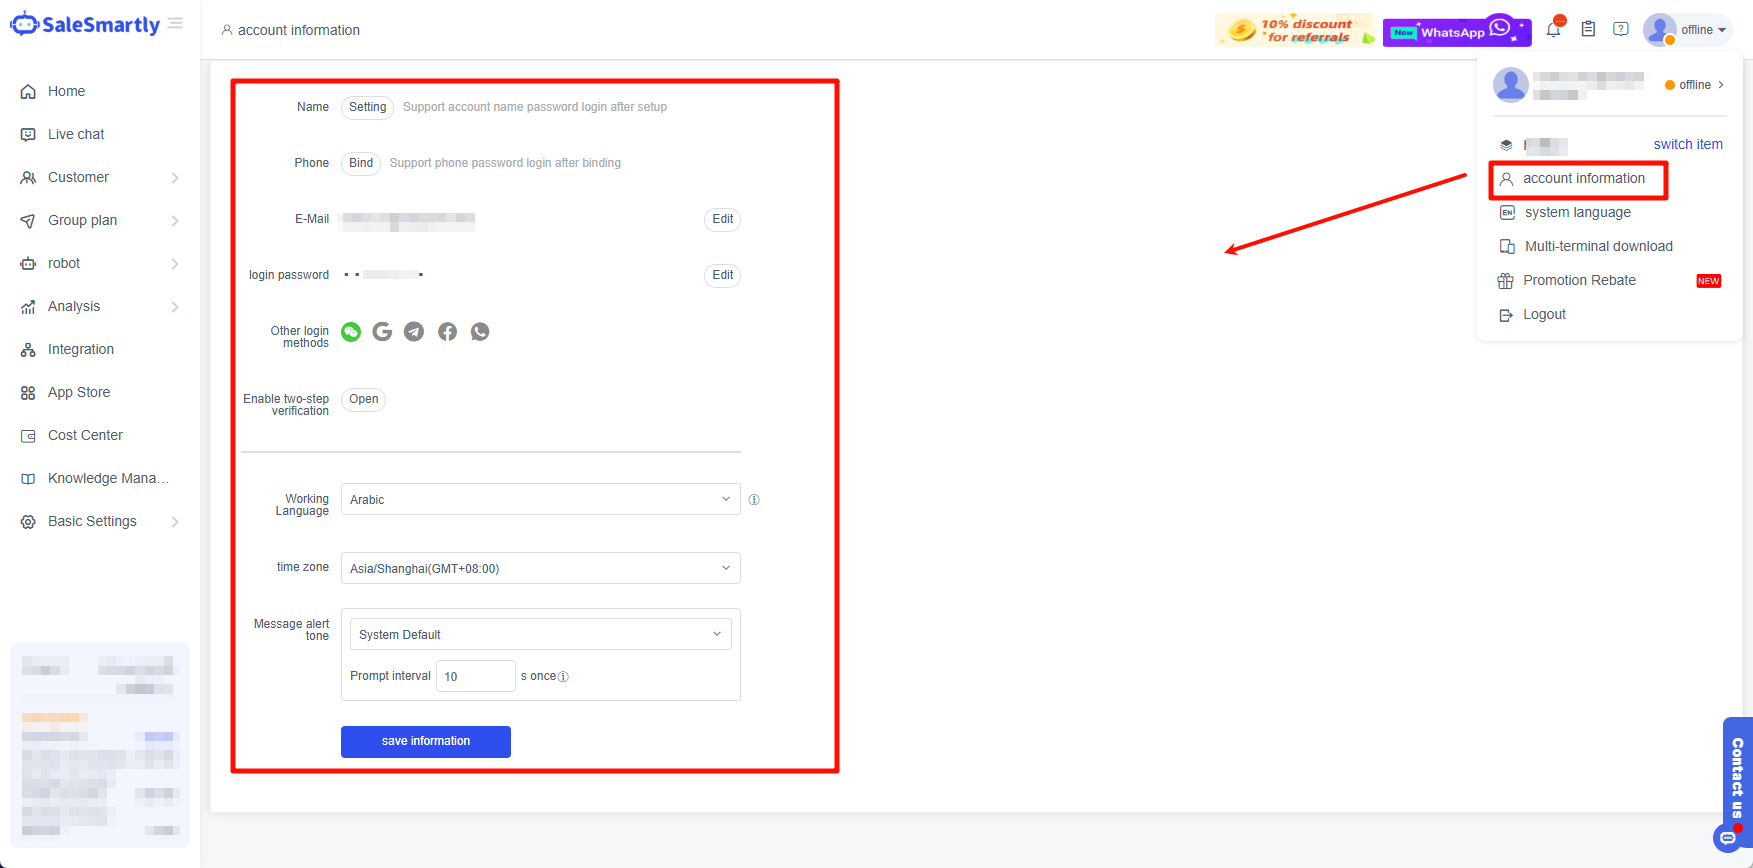The width and height of the screenshot is (1753, 868).
Task: Click the switch item link
Action: point(1687,144)
